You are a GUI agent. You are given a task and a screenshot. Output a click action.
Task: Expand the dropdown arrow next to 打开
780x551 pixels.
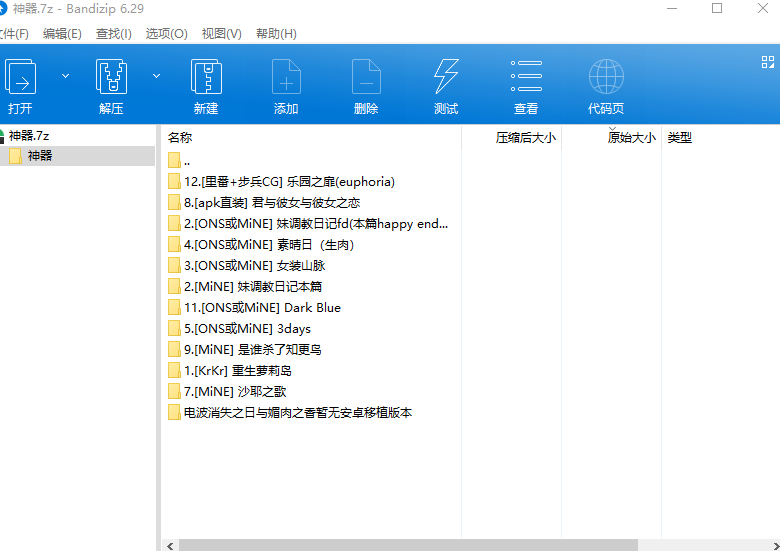coord(65,76)
